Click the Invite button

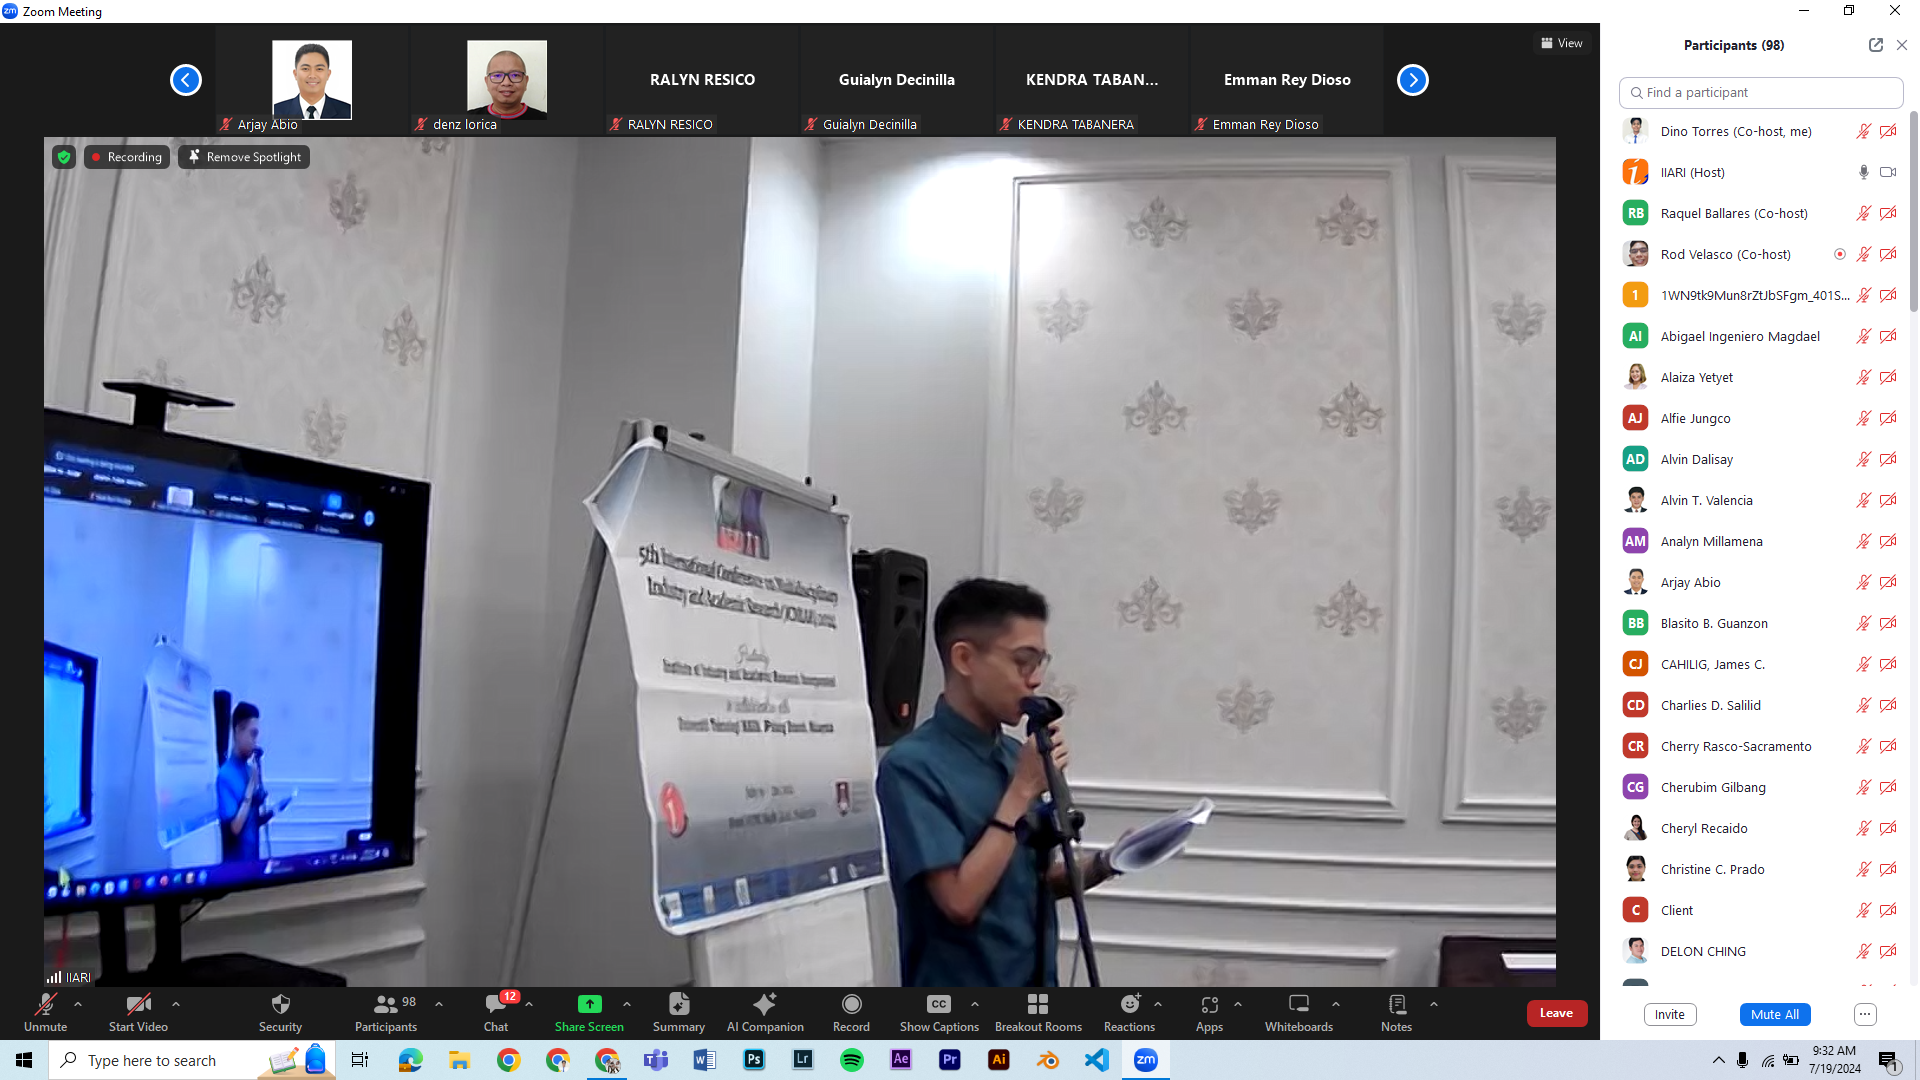pyautogui.click(x=1669, y=1014)
